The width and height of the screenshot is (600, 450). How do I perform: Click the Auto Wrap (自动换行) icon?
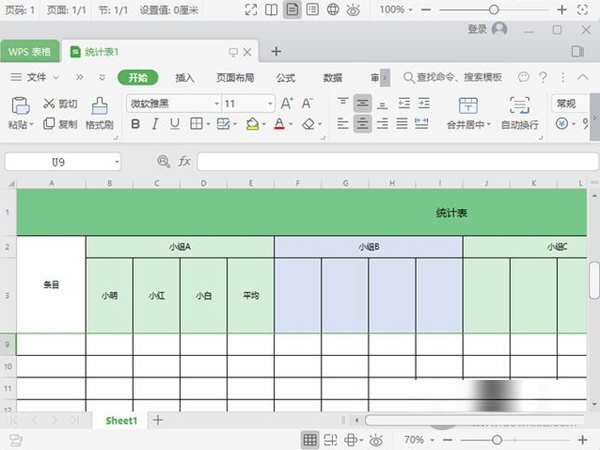[519, 105]
